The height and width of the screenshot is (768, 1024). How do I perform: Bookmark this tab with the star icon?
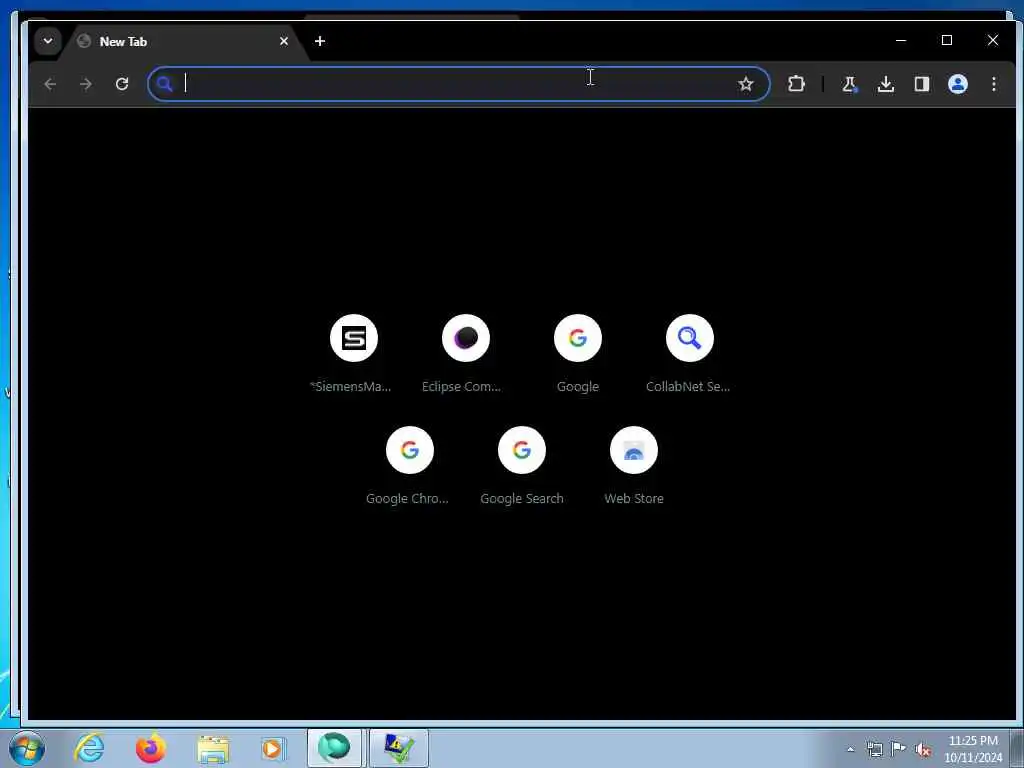tap(746, 84)
